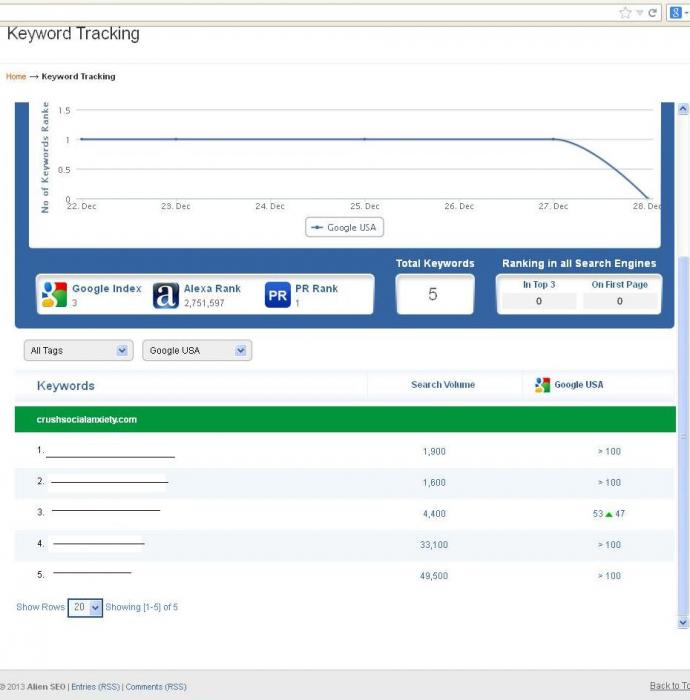The width and height of the screenshot is (690, 700).
Task: Open the address bar history dropdown arrow
Action: pyautogui.click(x=640, y=12)
